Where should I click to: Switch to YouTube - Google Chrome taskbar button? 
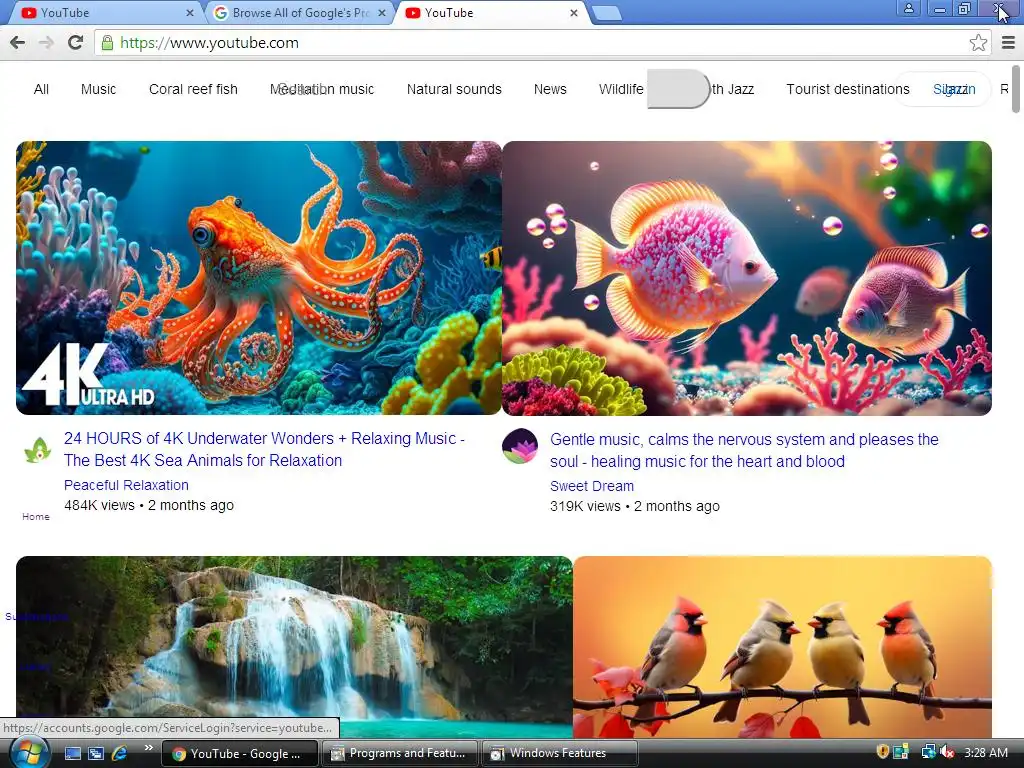[240, 754]
